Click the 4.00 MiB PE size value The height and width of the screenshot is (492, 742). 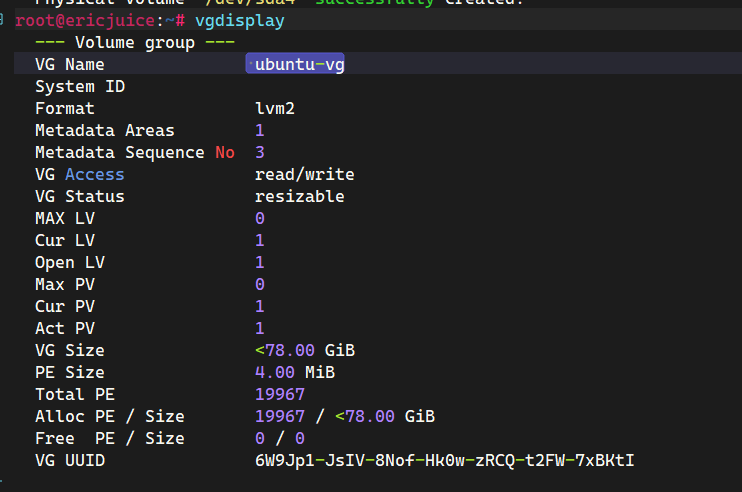[294, 372]
